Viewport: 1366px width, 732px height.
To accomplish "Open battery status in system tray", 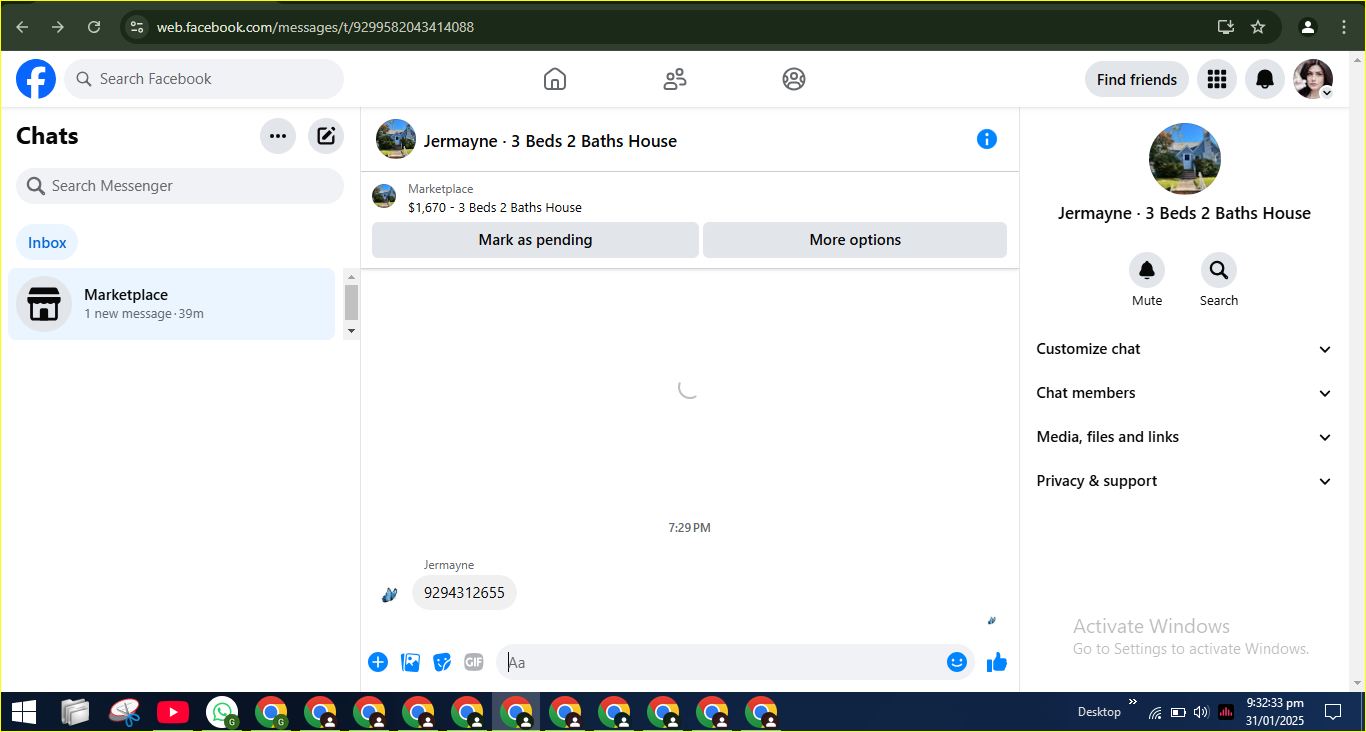I will (1178, 712).
